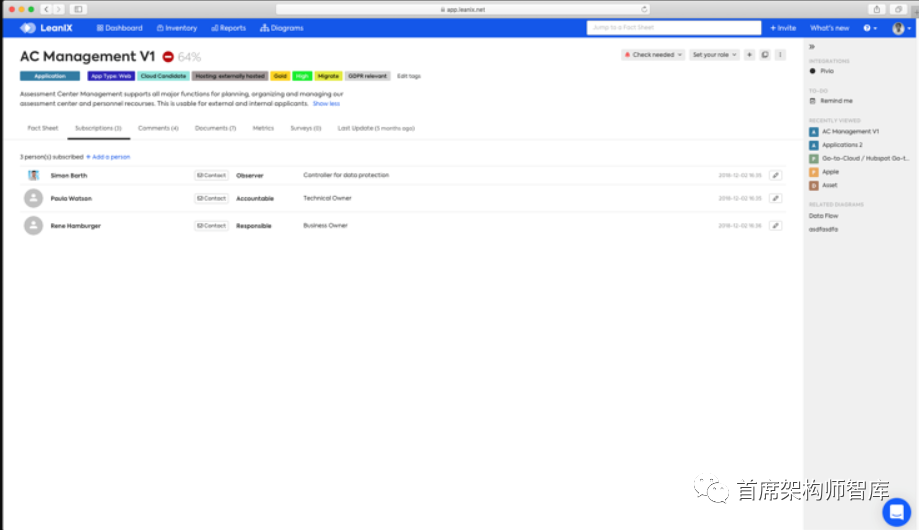This screenshot has width=919, height=530.
Task: Click Show less in description
Action: click(326, 104)
